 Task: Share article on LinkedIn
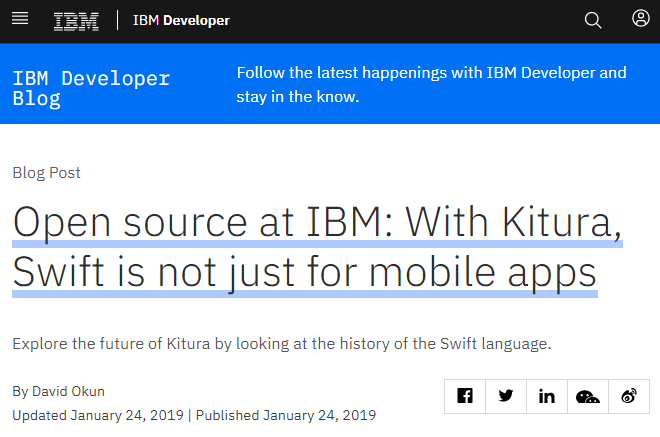547,396
